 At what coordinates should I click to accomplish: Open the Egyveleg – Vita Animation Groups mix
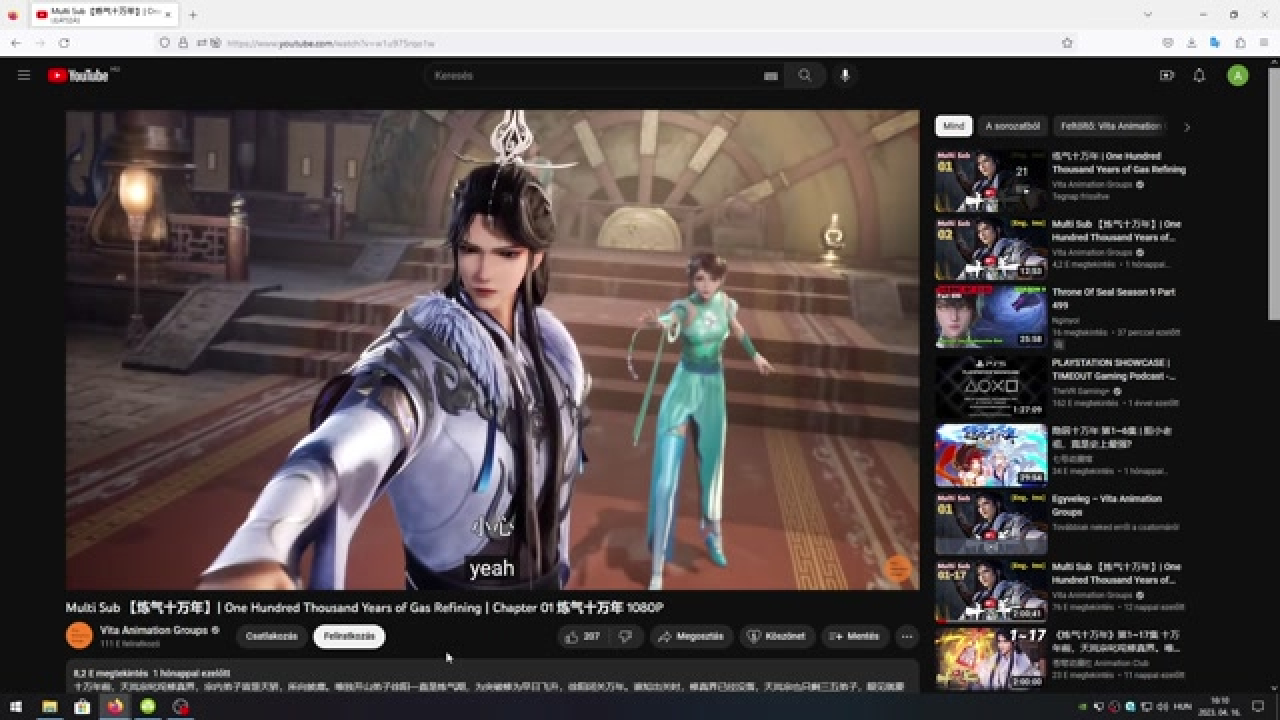pos(1107,505)
